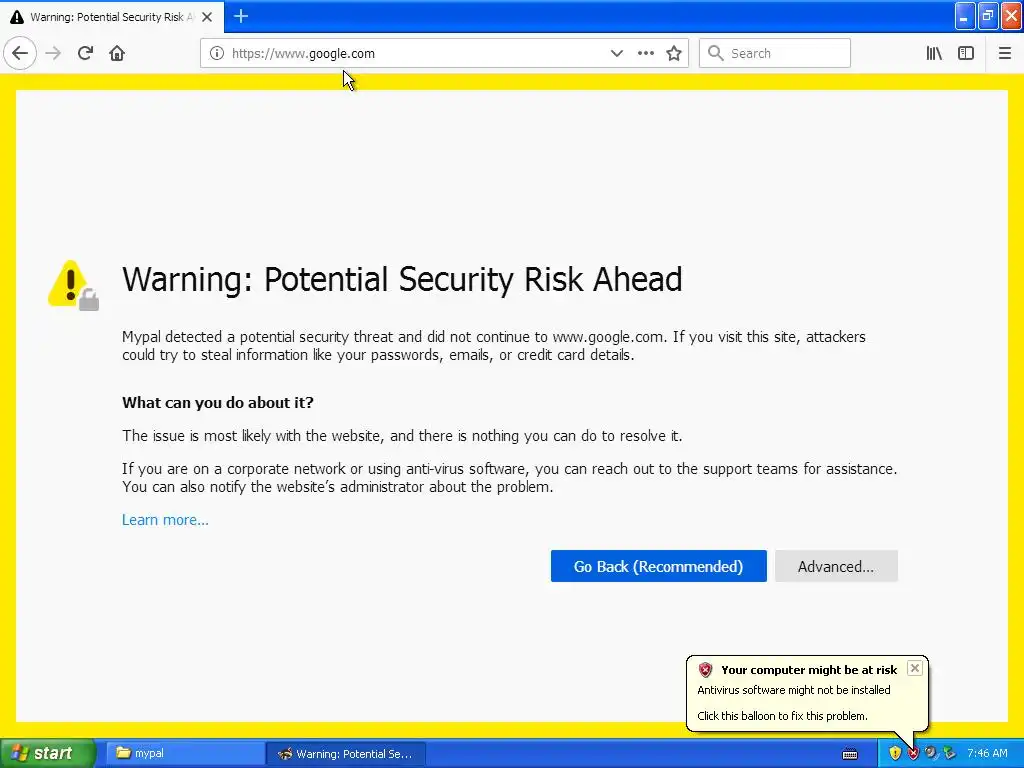The width and height of the screenshot is (1024, 768).
Task: Click the 'What can you do about it?' heading
Action: coord(217,402)
